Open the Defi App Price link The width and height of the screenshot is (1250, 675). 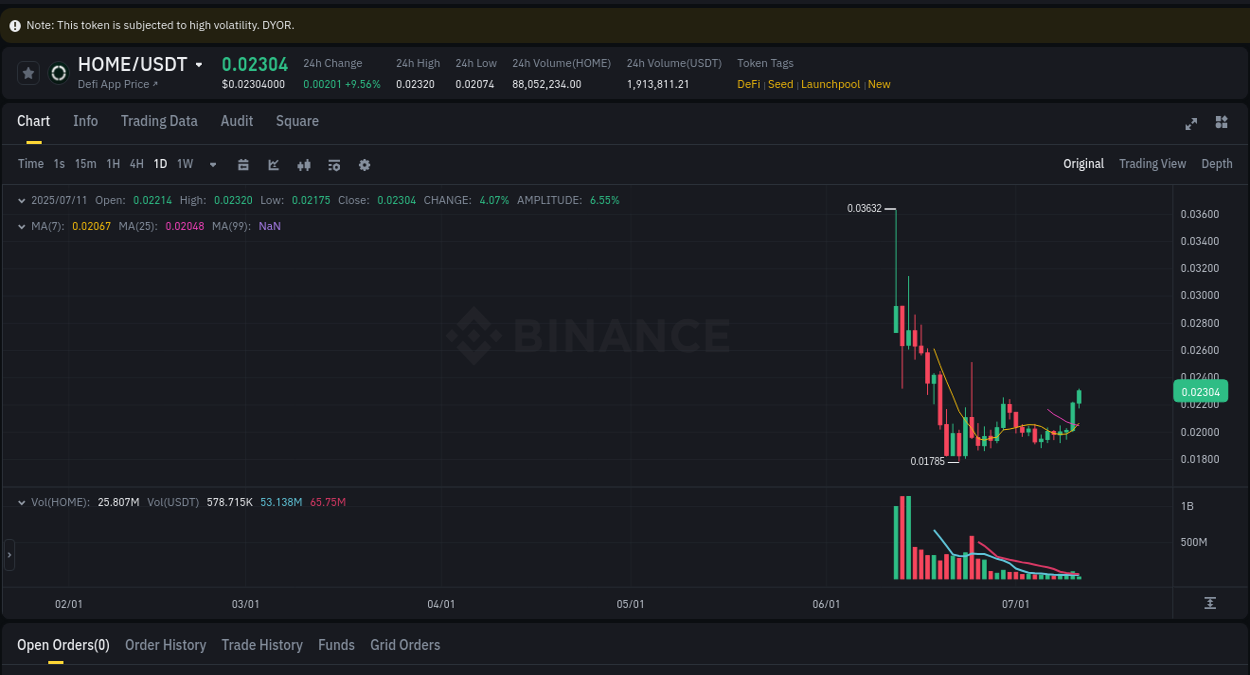pos(115,84)
